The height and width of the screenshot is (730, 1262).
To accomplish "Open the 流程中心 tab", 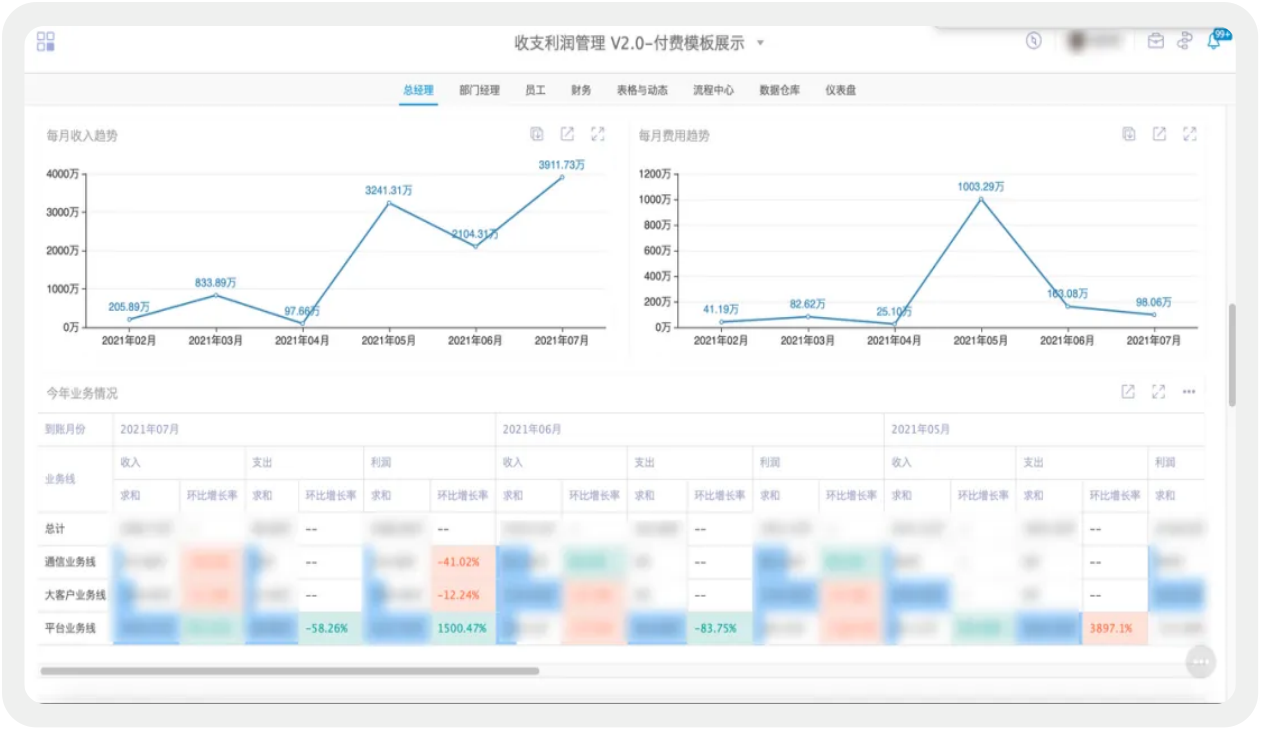I will click(713, 90).
